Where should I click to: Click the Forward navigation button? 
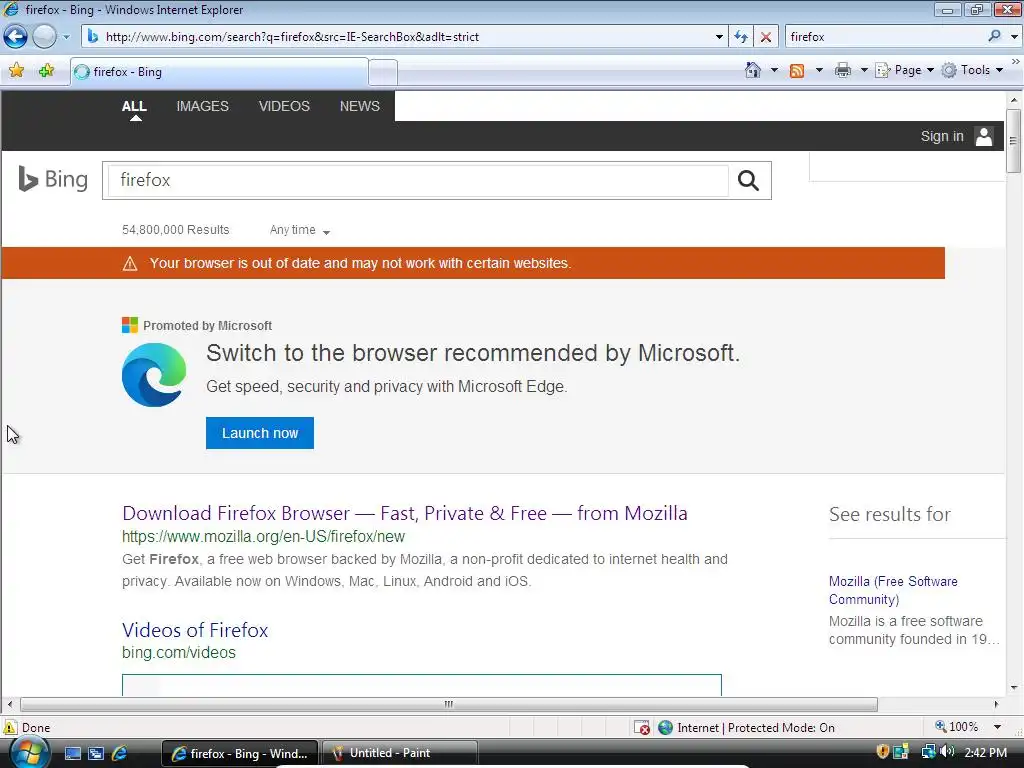(44, 37)
